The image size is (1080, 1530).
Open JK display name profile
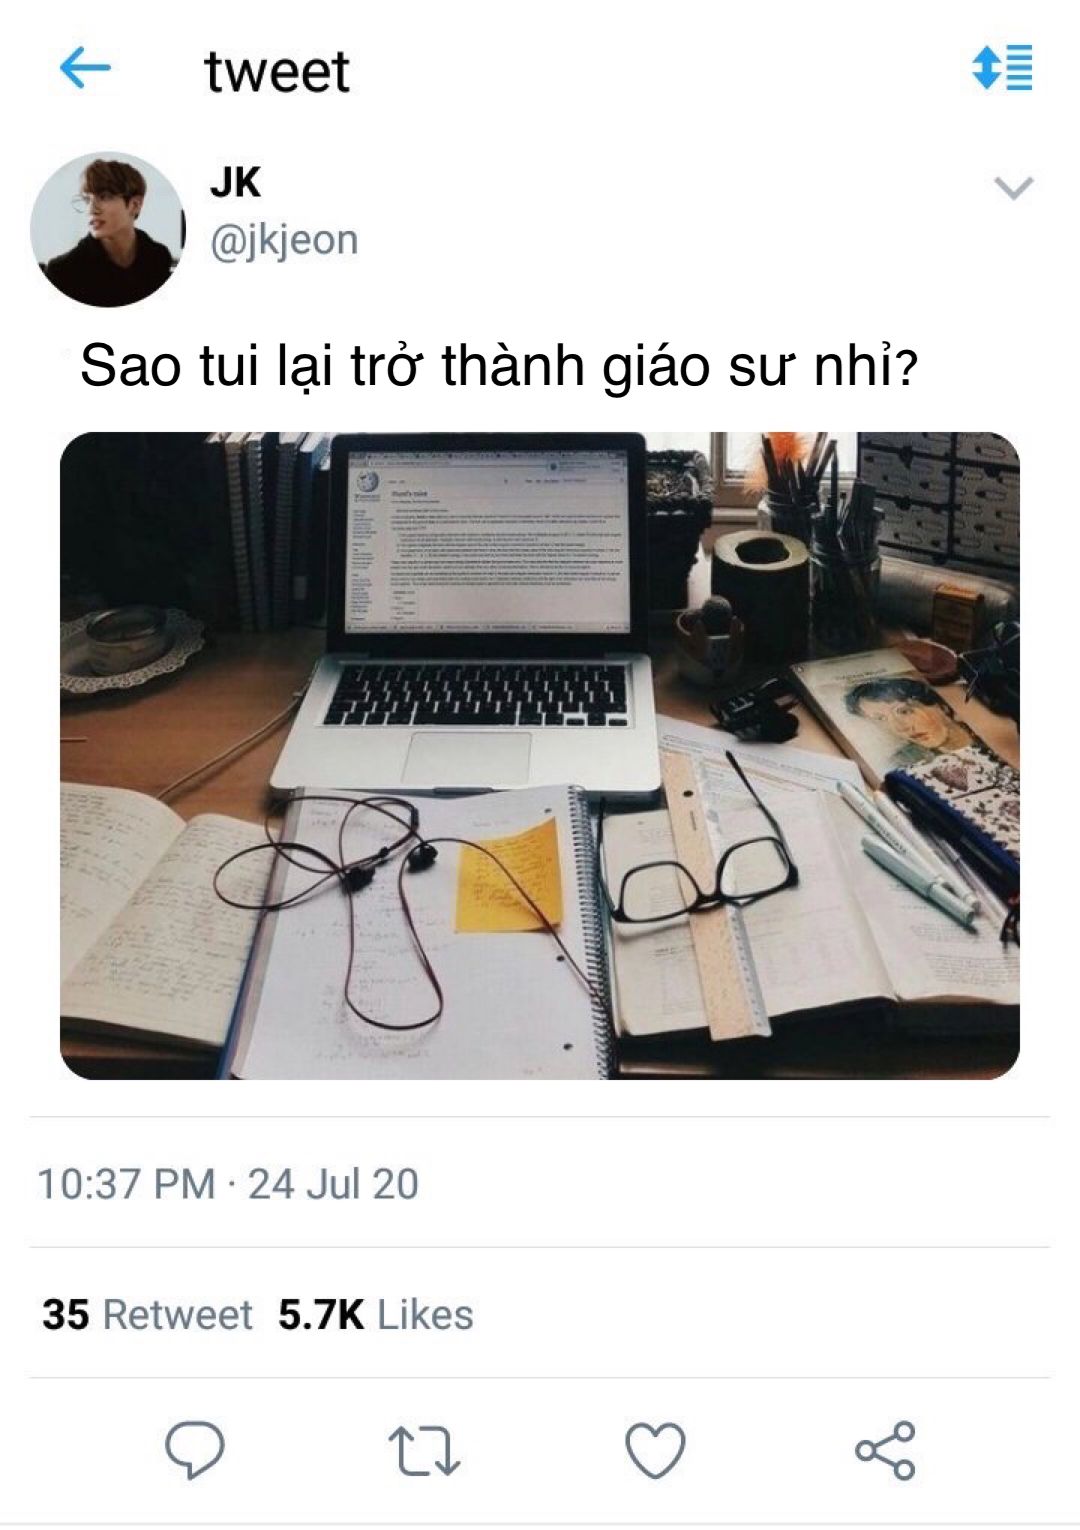(x=235, y=183)
